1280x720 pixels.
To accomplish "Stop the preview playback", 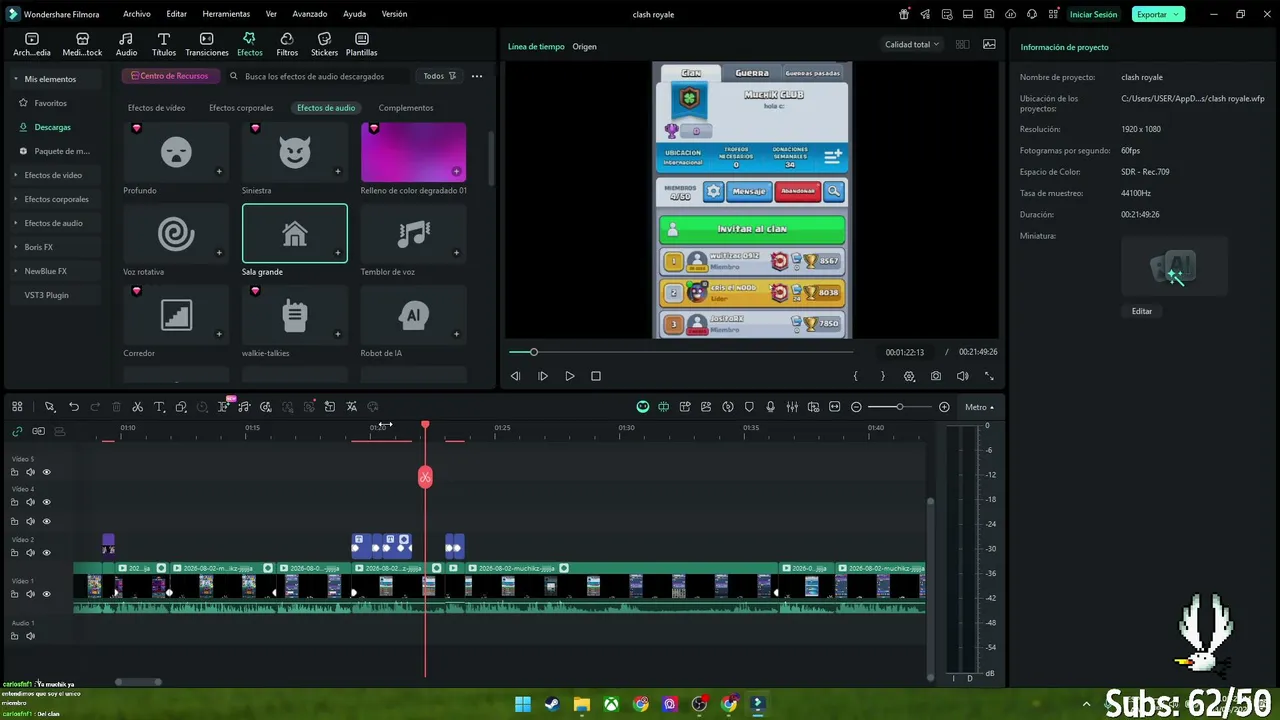I will [x=596, y=376].
